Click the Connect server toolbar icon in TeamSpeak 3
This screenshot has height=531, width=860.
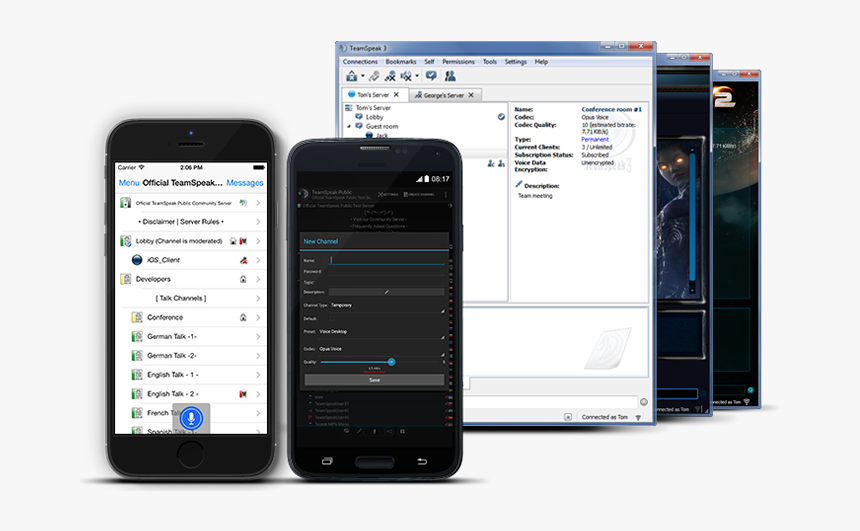click(352, 76)
